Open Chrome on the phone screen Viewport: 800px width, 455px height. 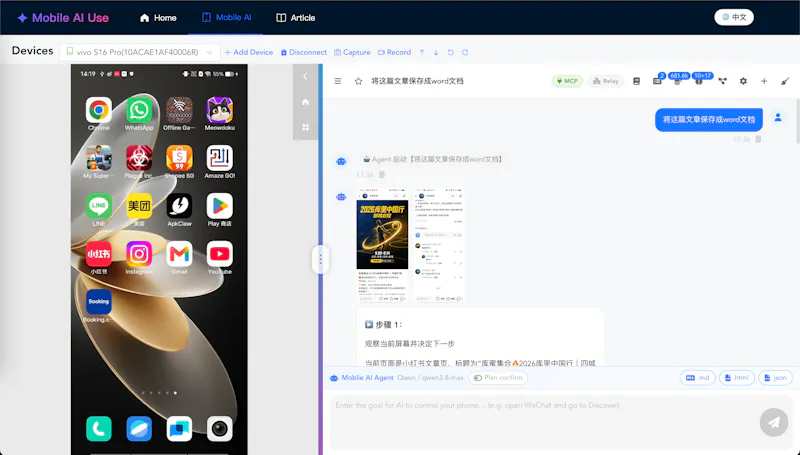point(98,110)
